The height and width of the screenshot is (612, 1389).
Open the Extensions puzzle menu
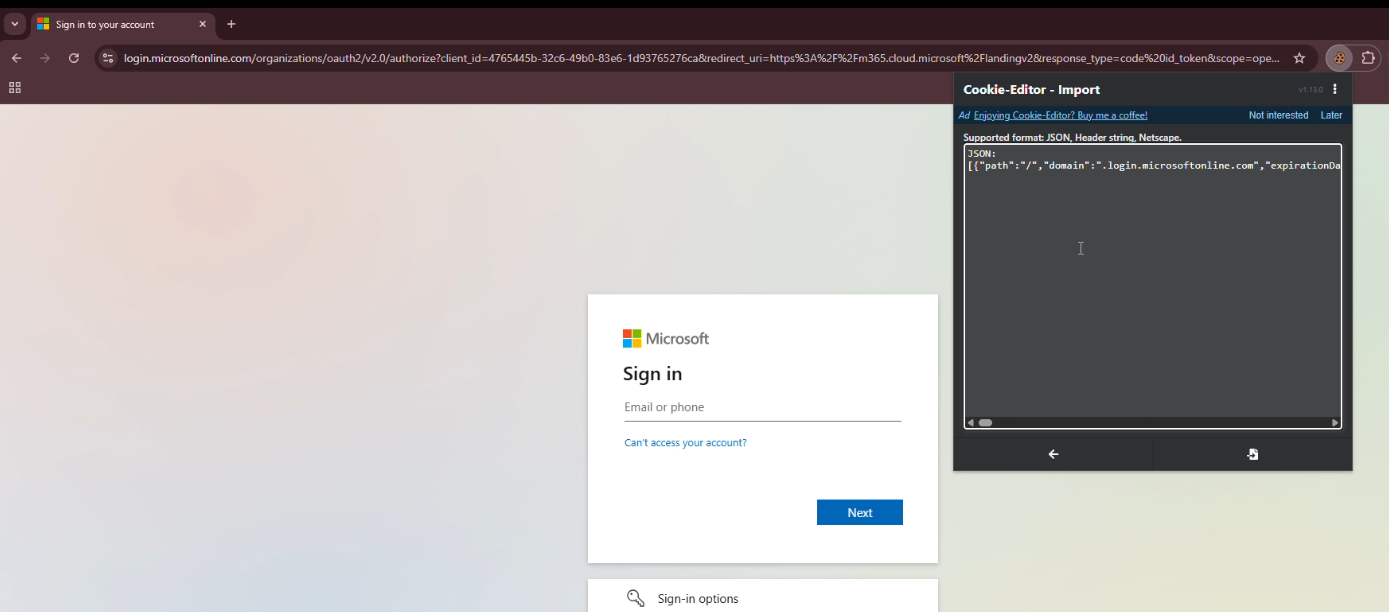coord(1369,58)
